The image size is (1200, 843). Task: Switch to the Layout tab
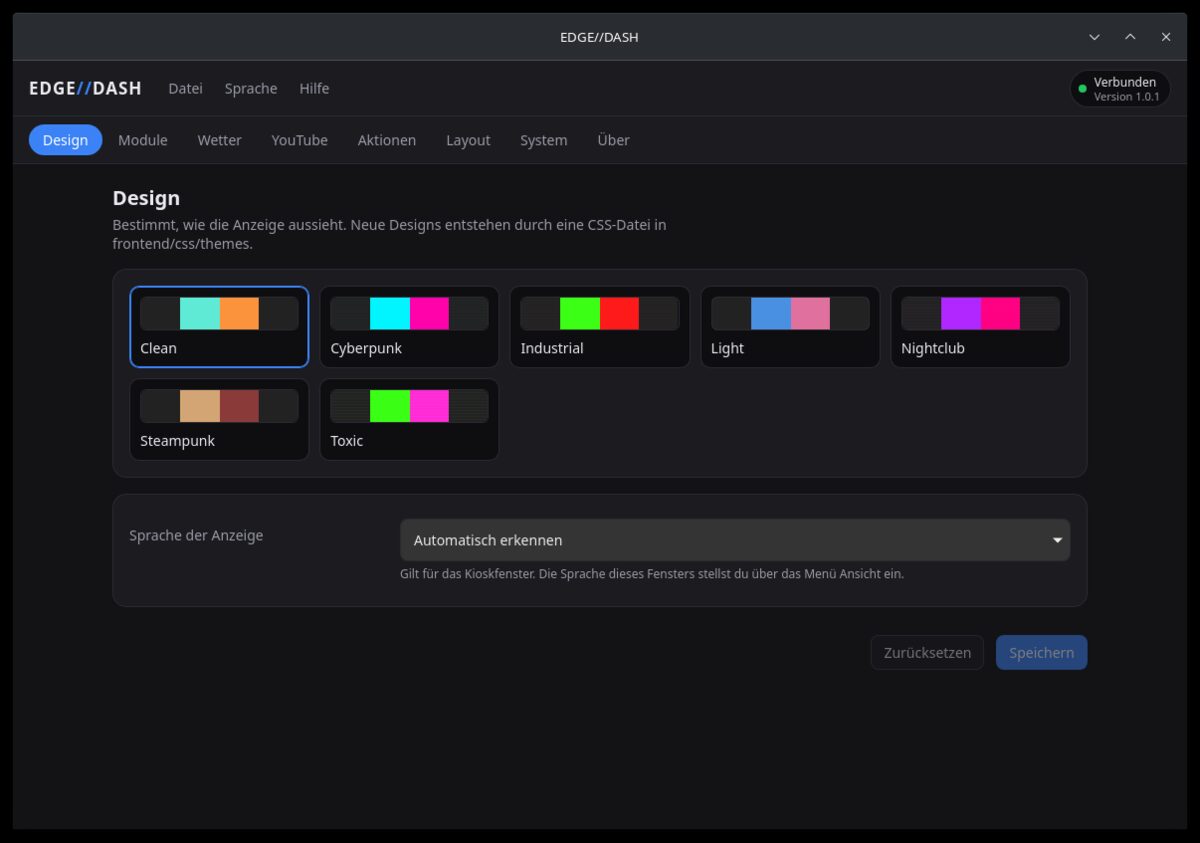coord(468,140)
